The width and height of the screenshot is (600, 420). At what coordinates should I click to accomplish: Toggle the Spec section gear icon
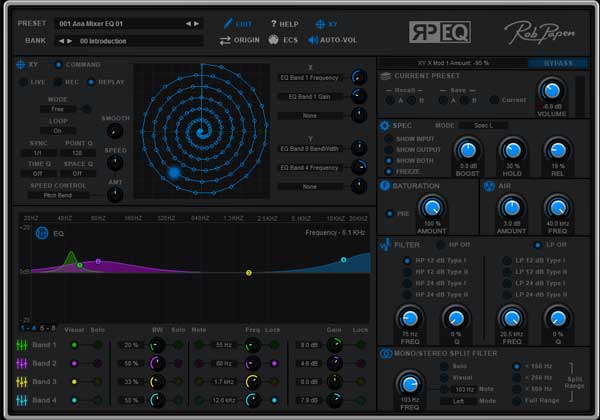click(x=385, y=125)
